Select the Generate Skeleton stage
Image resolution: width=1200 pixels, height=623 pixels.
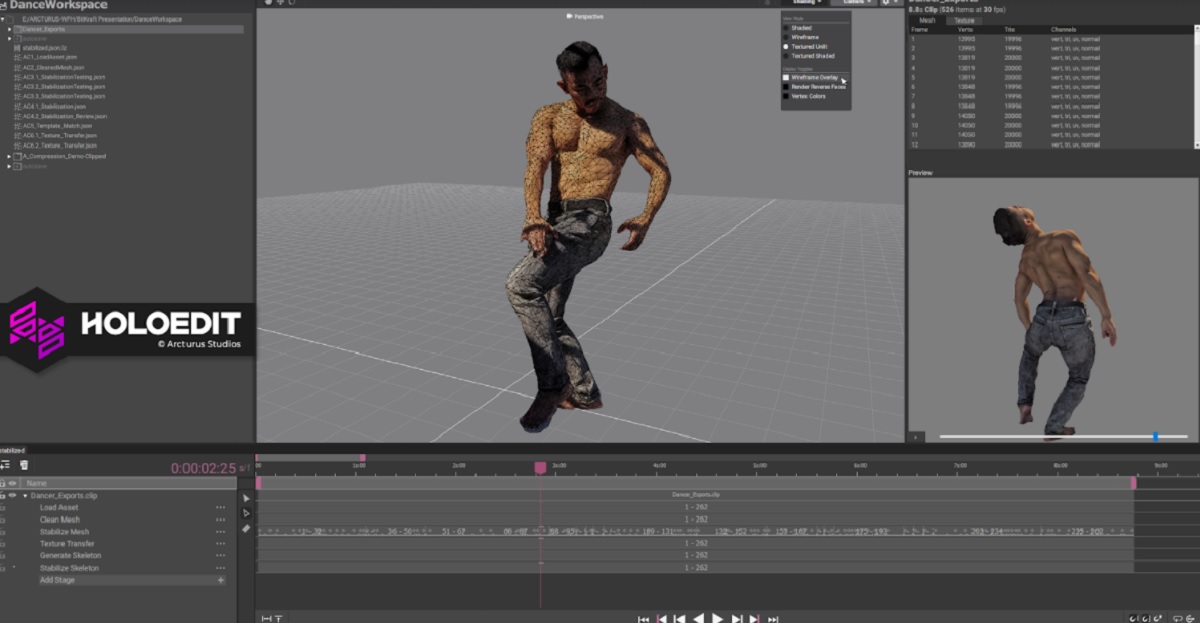(70, 556)
